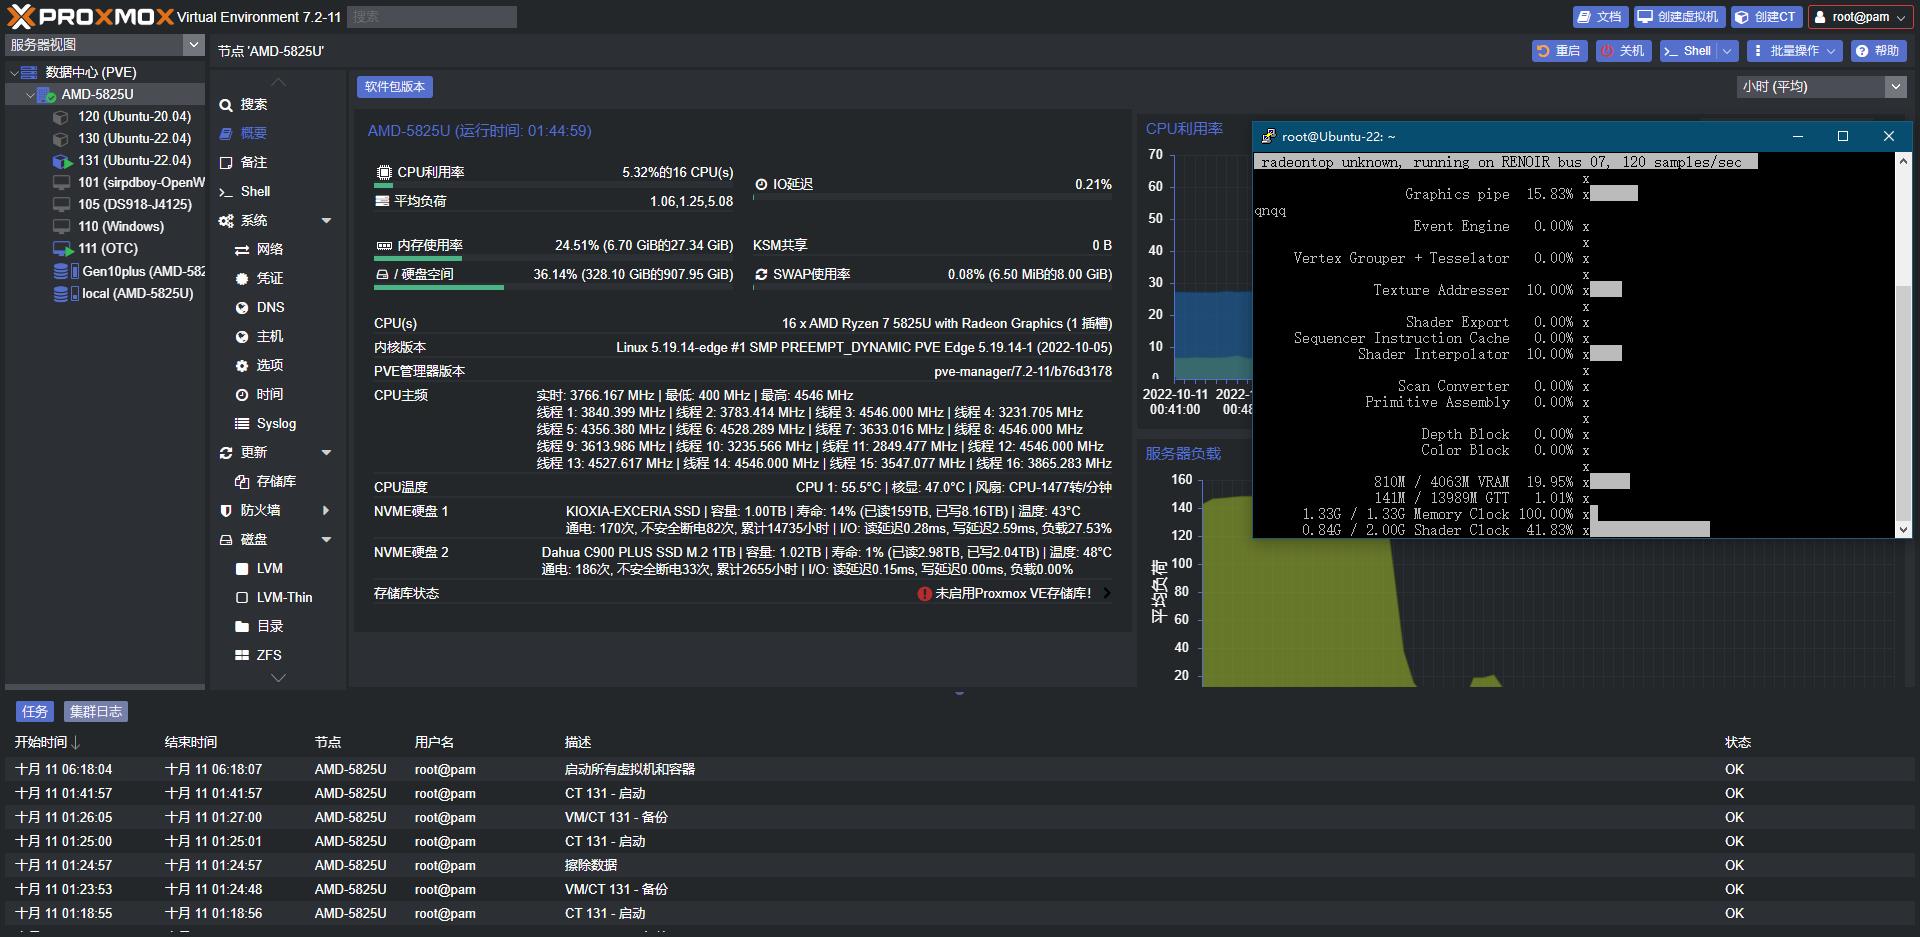The height and width of the screenshot is (937, 1920).
Task: Select the 启动所有虚拟机和容器 task row
Action: pos(960,770)
